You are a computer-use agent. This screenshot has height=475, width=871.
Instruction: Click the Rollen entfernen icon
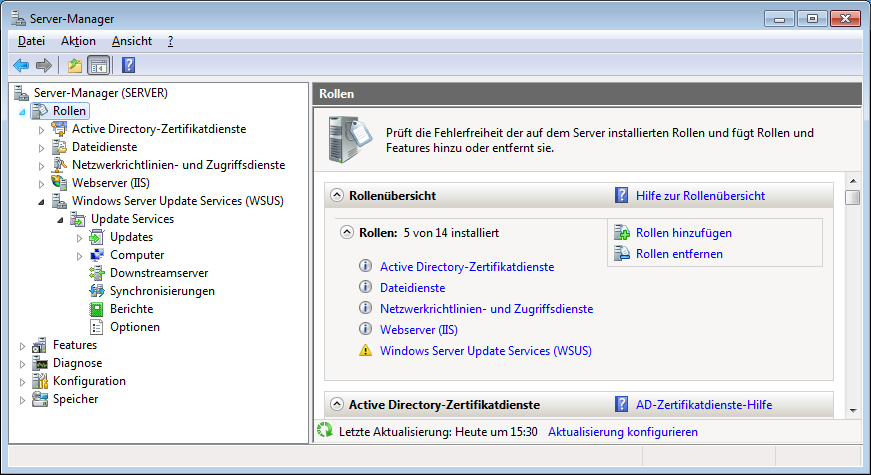[x=622, y=253]
